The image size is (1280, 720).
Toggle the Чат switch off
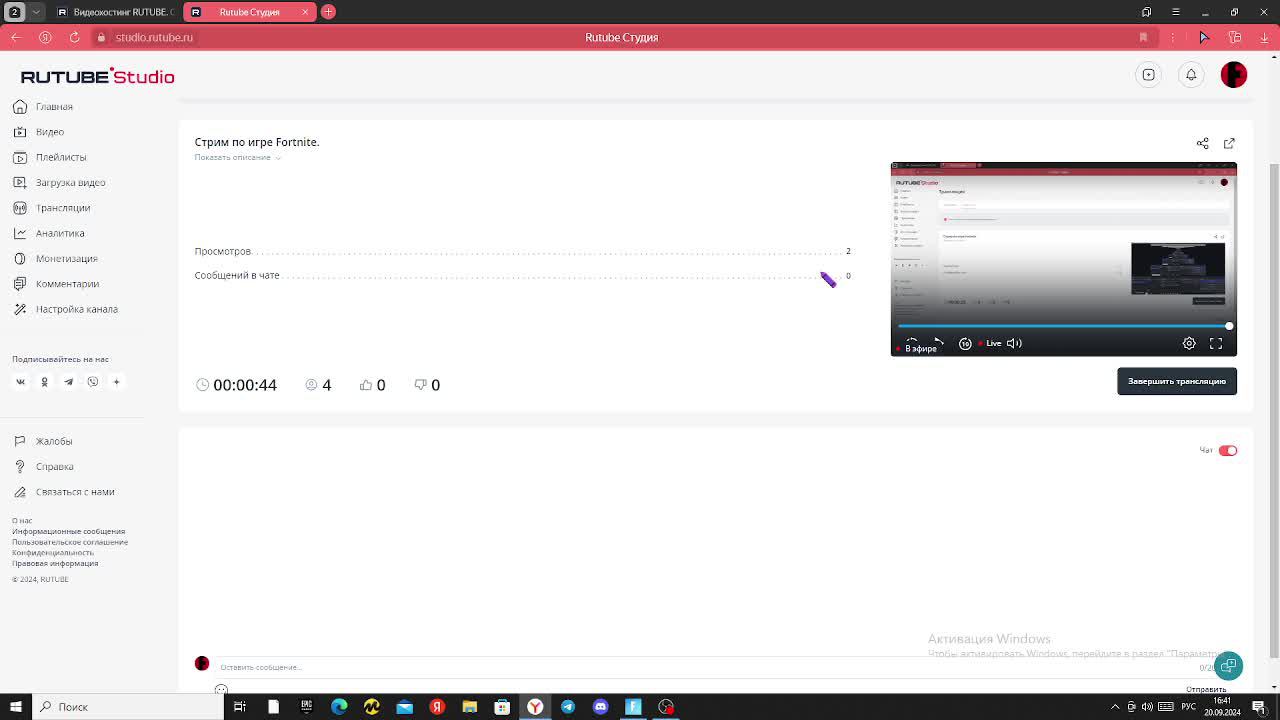(1228, 451)
